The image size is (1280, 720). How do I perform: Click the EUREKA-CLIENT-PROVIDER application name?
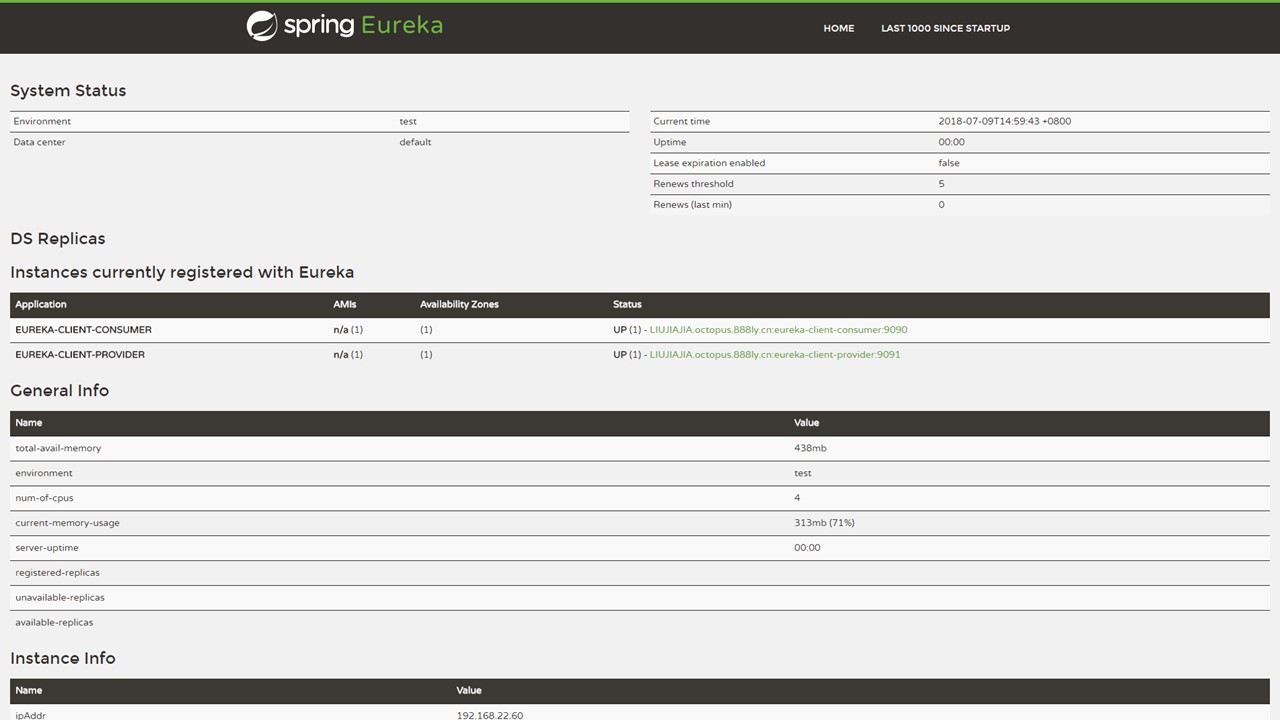[x=80, y=355]
